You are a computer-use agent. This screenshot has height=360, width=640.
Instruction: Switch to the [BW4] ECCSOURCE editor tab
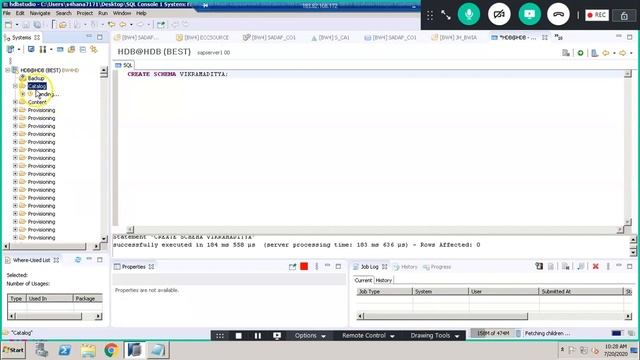click(202, 38)
